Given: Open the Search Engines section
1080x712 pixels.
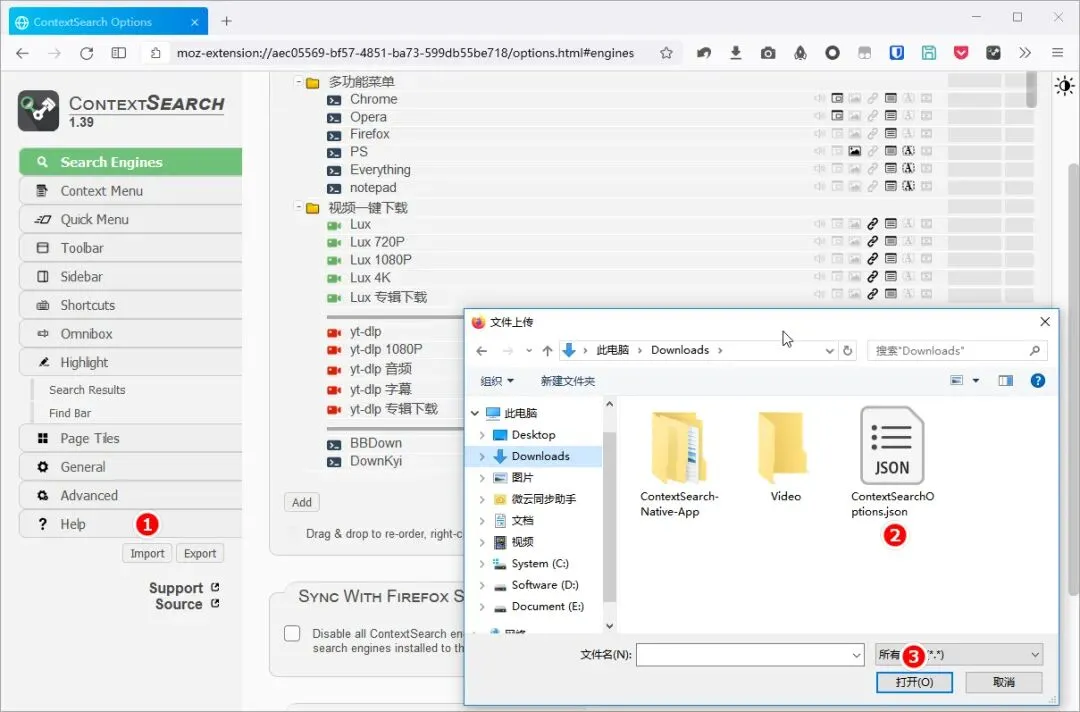Looking at the screenshot, I should coord(131,162).
